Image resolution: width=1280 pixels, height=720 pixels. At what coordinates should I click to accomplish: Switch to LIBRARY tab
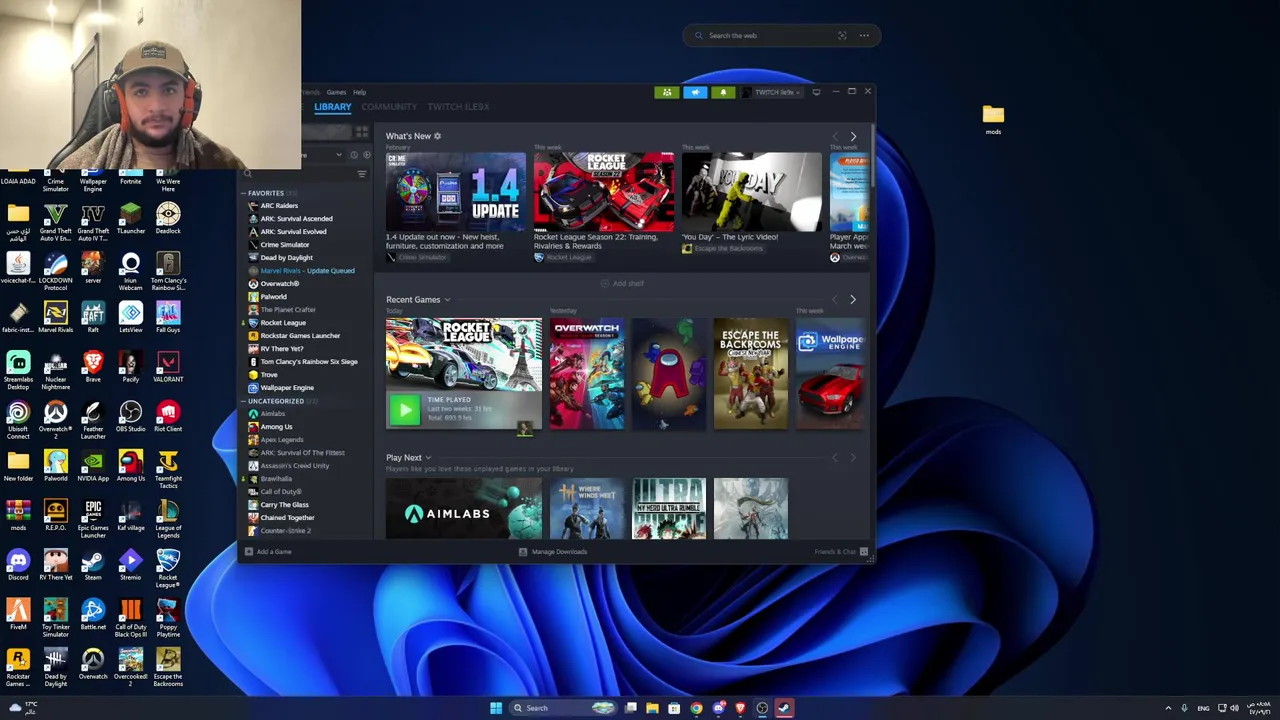333,107
